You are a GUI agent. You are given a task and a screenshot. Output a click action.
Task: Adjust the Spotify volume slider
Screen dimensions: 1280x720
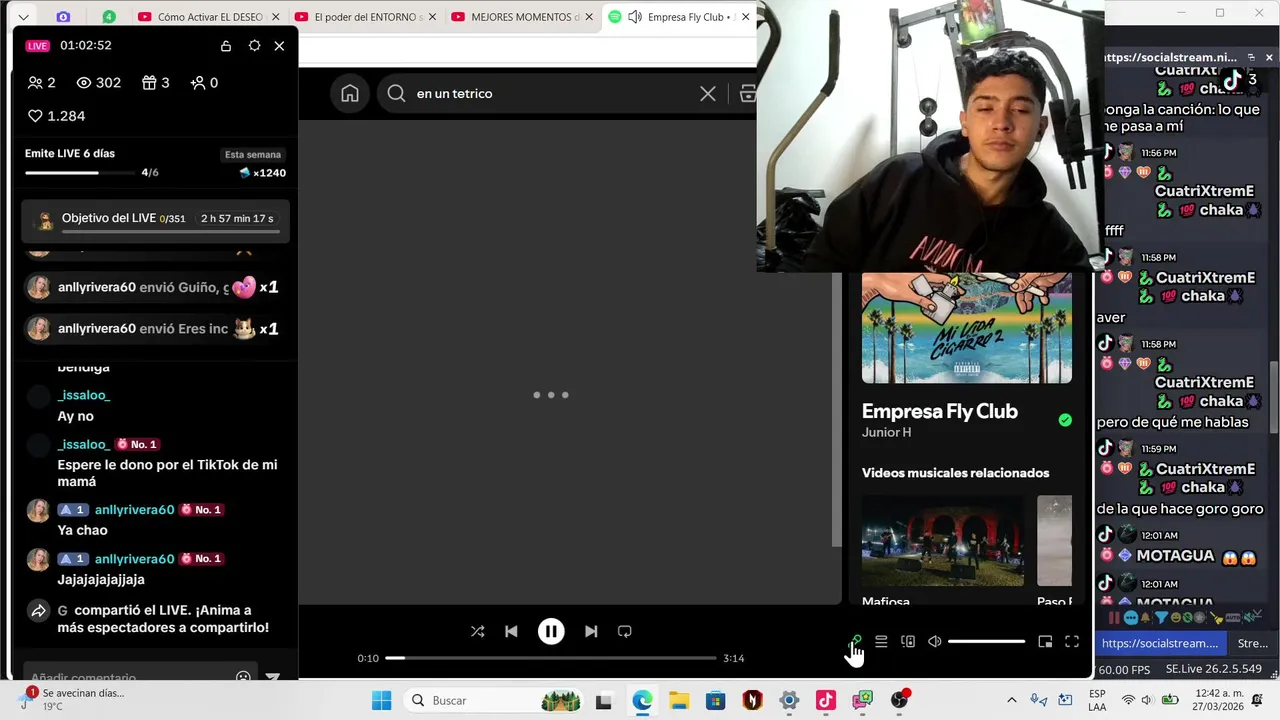pyautogui.click(x=986, y=642)
